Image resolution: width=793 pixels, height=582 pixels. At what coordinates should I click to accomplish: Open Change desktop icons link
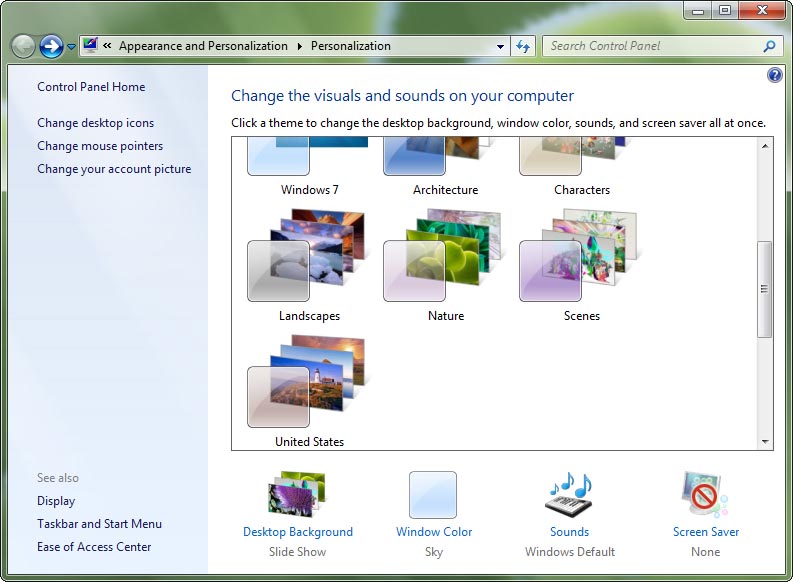[96, 123]
